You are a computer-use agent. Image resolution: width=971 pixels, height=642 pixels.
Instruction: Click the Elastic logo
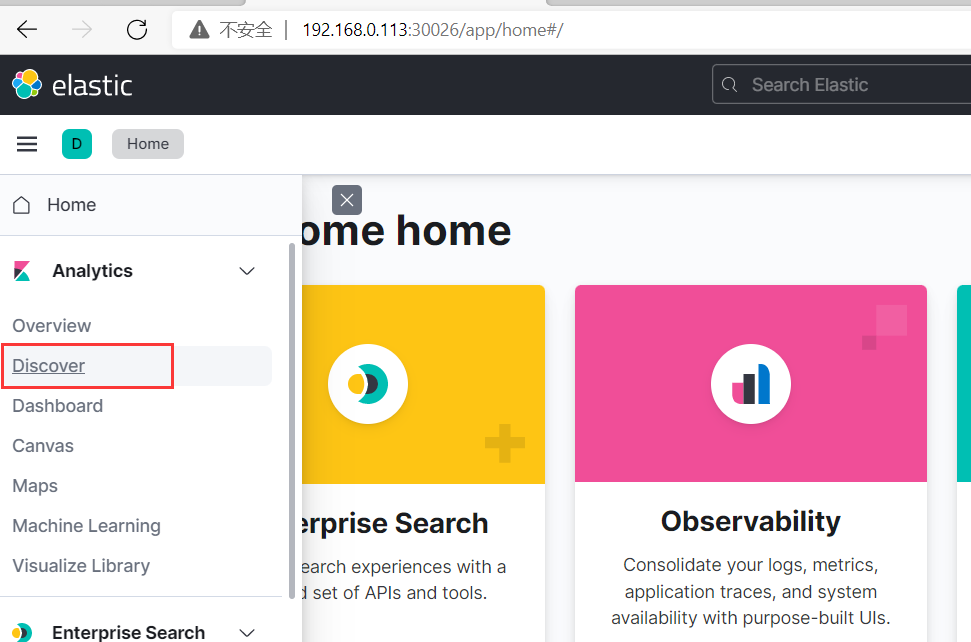[72, 85]
